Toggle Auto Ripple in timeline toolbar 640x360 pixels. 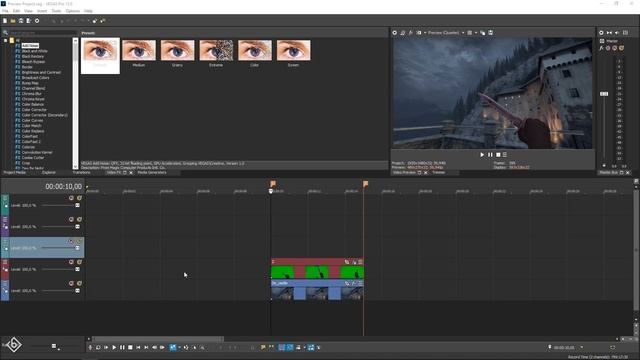(298, 347)
